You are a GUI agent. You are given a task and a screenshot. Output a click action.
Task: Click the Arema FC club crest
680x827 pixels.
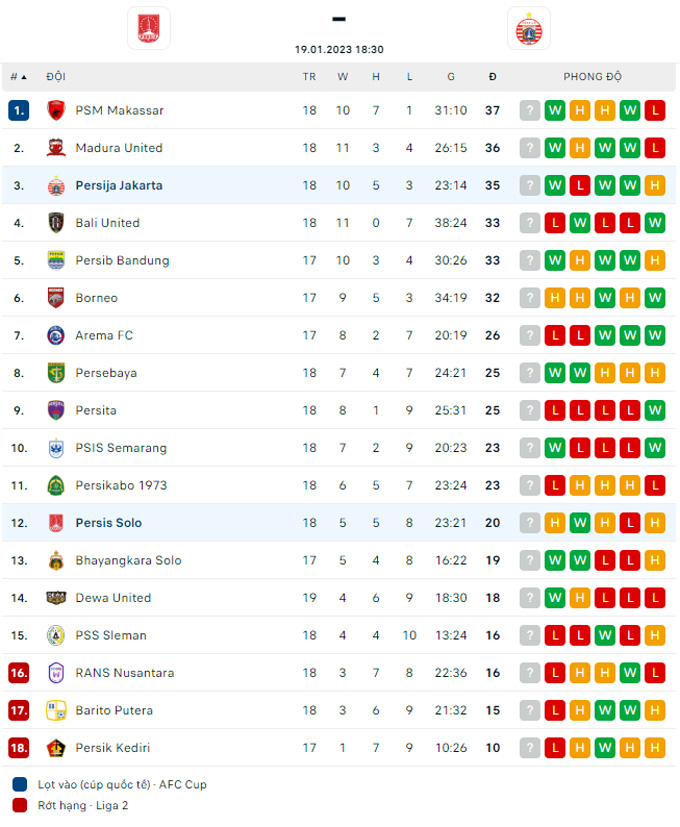(x=56, y=335)
